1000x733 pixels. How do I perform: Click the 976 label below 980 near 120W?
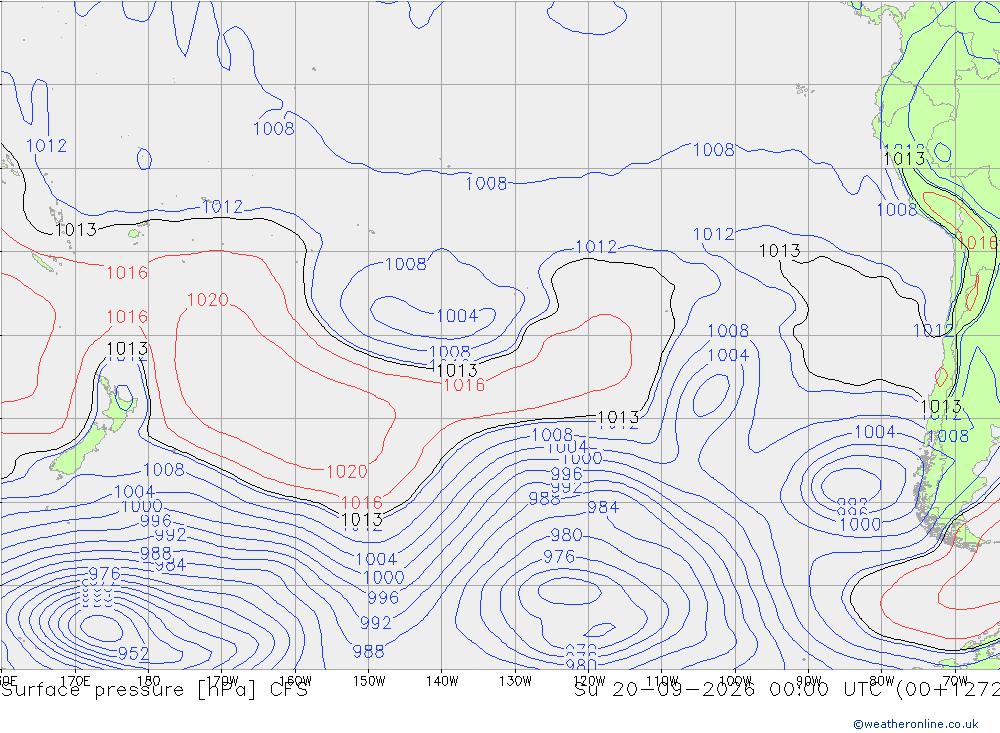pos(559,557)
